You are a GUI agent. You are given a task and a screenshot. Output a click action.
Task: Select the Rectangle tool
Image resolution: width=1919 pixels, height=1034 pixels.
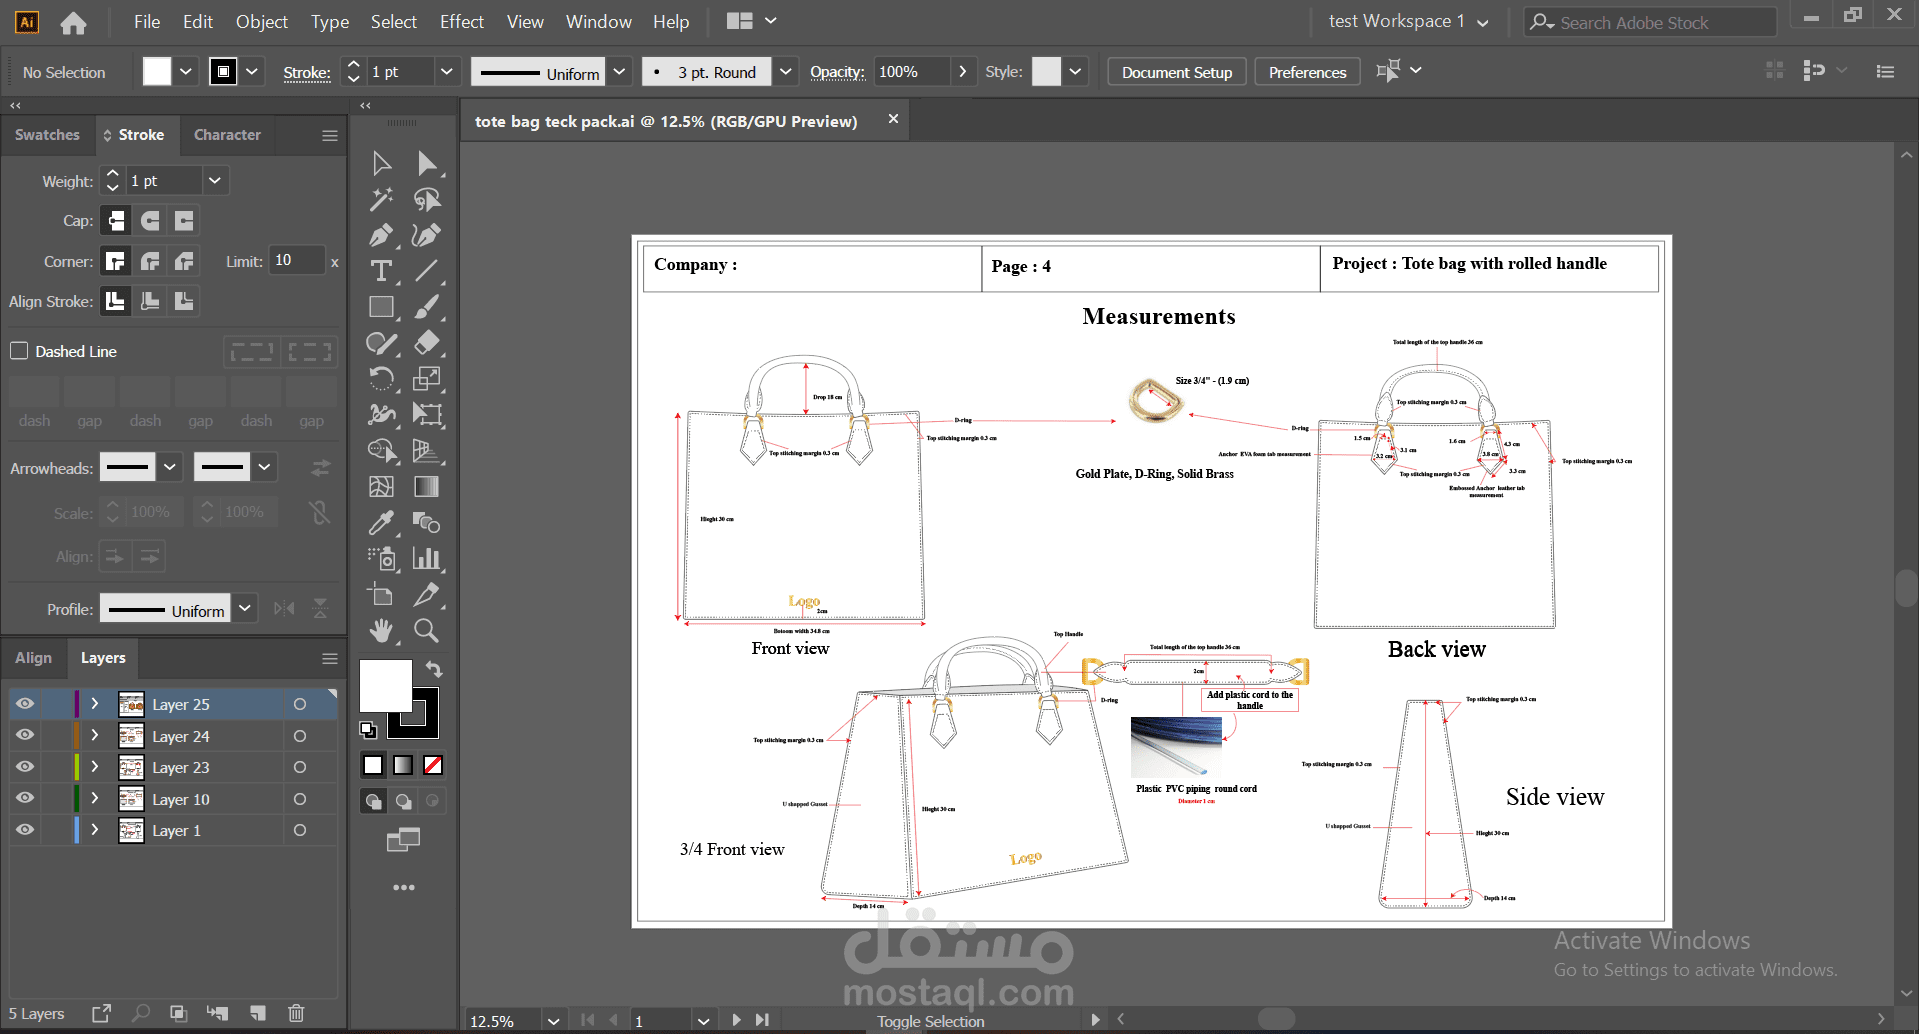pyautogui.click(x=381, y=307)
